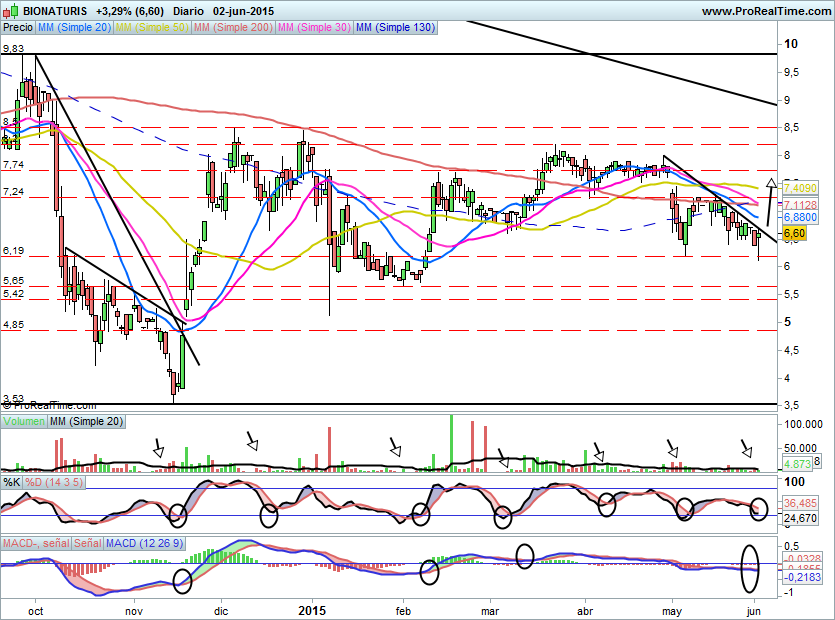This screenshot has height=620, width=835.
Task: Open the Volumen indicator label
Action: pyautogui.click(x=24, y=421)
